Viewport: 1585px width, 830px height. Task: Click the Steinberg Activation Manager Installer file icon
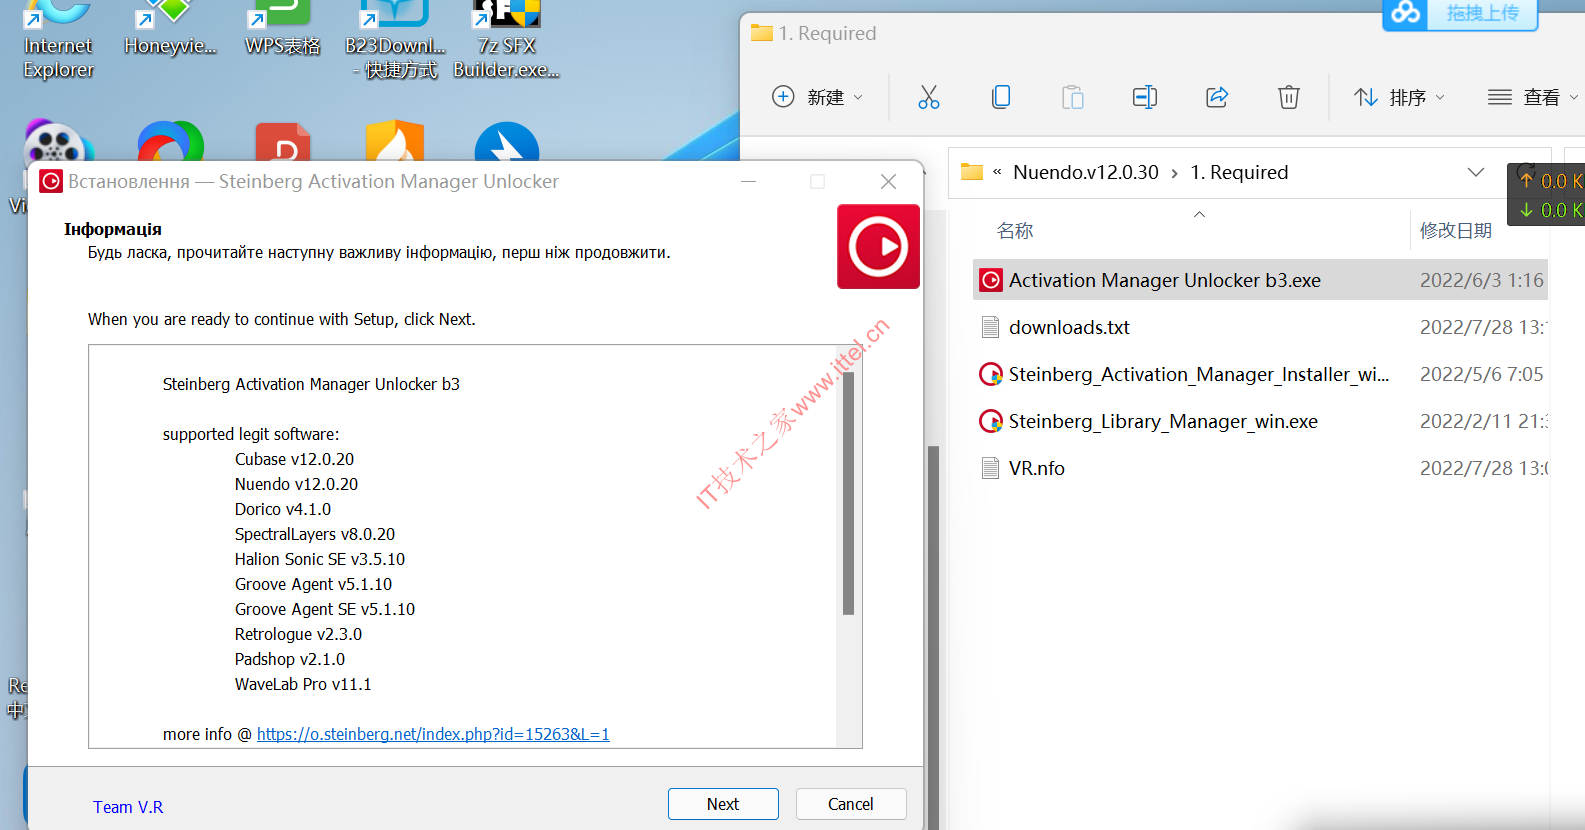(x=991, y=374)
